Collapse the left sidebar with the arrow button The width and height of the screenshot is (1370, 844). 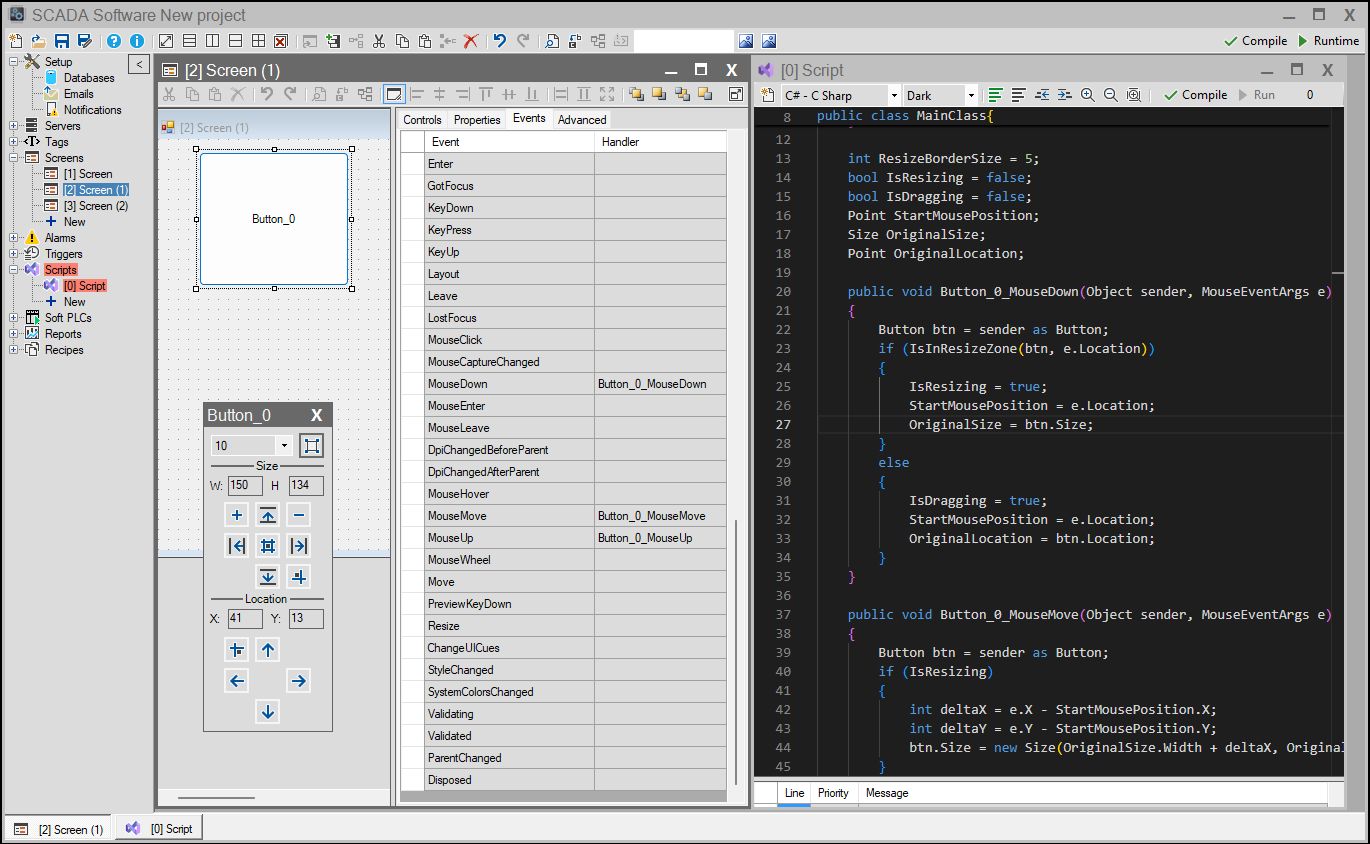(x=140, y=65)
